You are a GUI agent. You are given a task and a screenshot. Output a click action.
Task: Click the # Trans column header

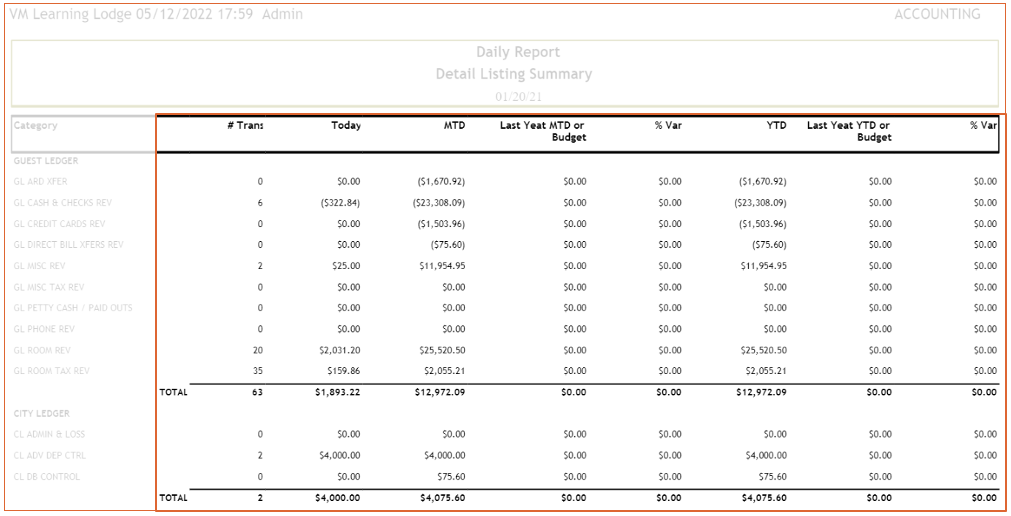pyautogui.click(x=245, y=126)
